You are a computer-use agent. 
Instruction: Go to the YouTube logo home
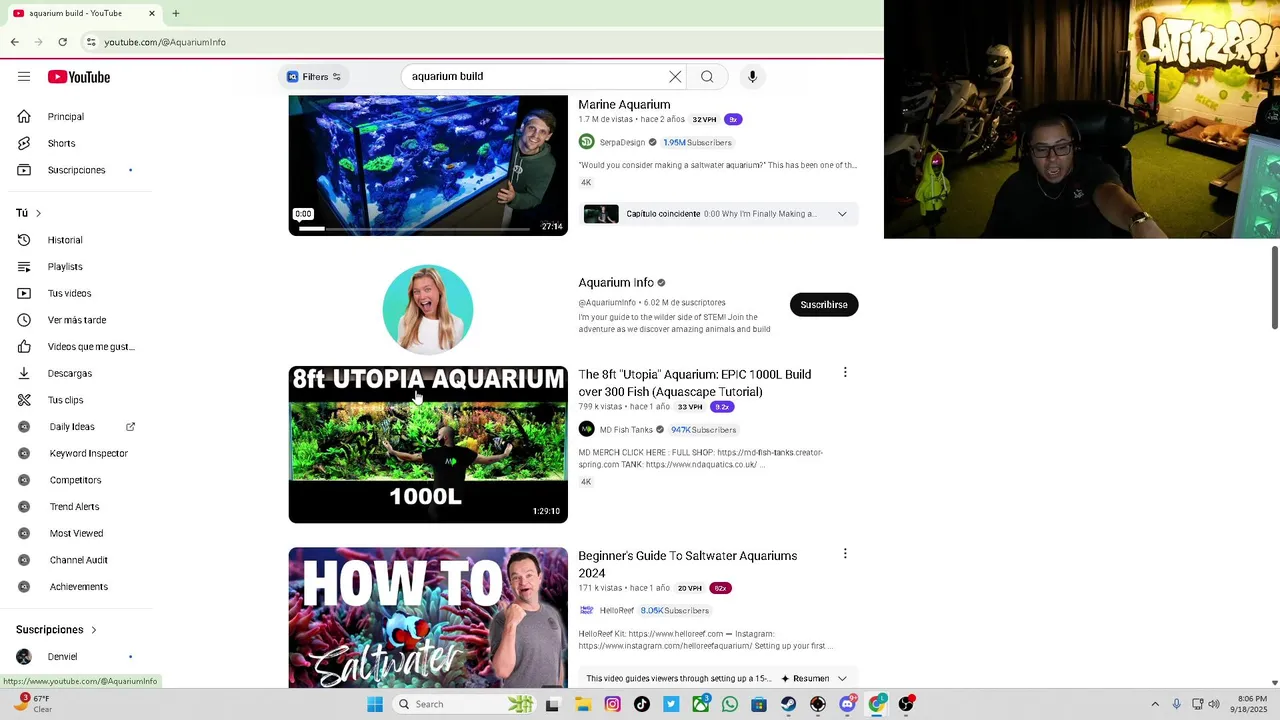(x=78, y=77)
